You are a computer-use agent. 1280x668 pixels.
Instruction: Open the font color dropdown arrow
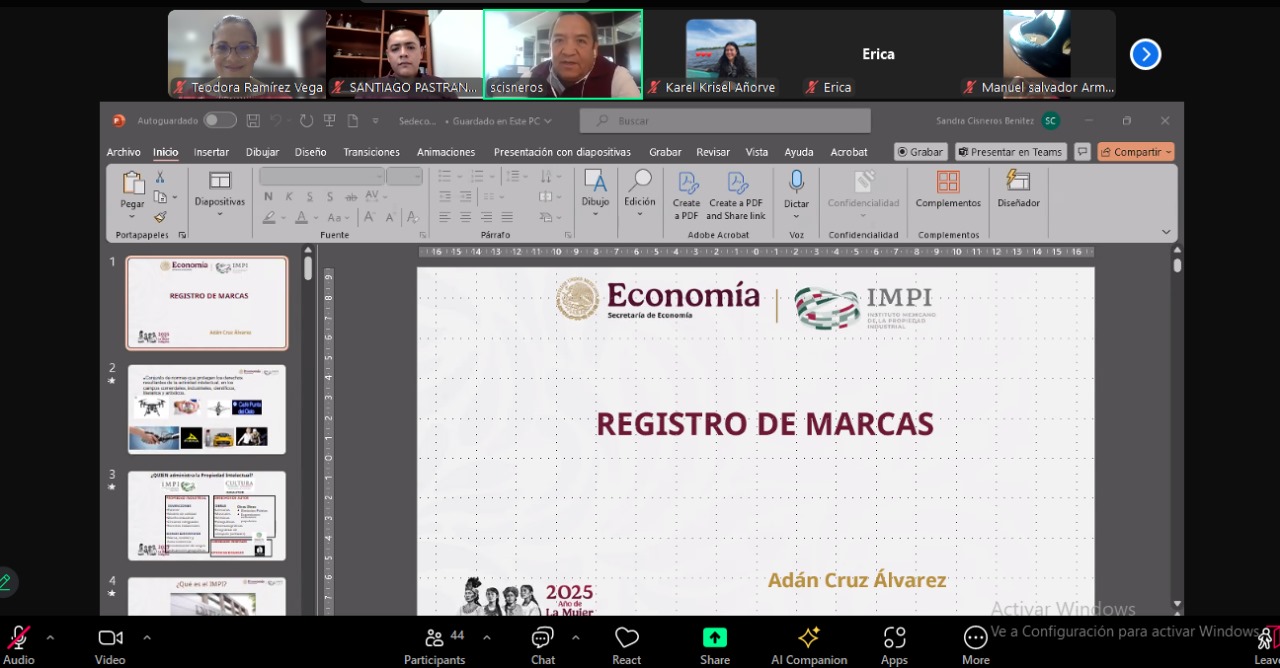tap(316, 218)
